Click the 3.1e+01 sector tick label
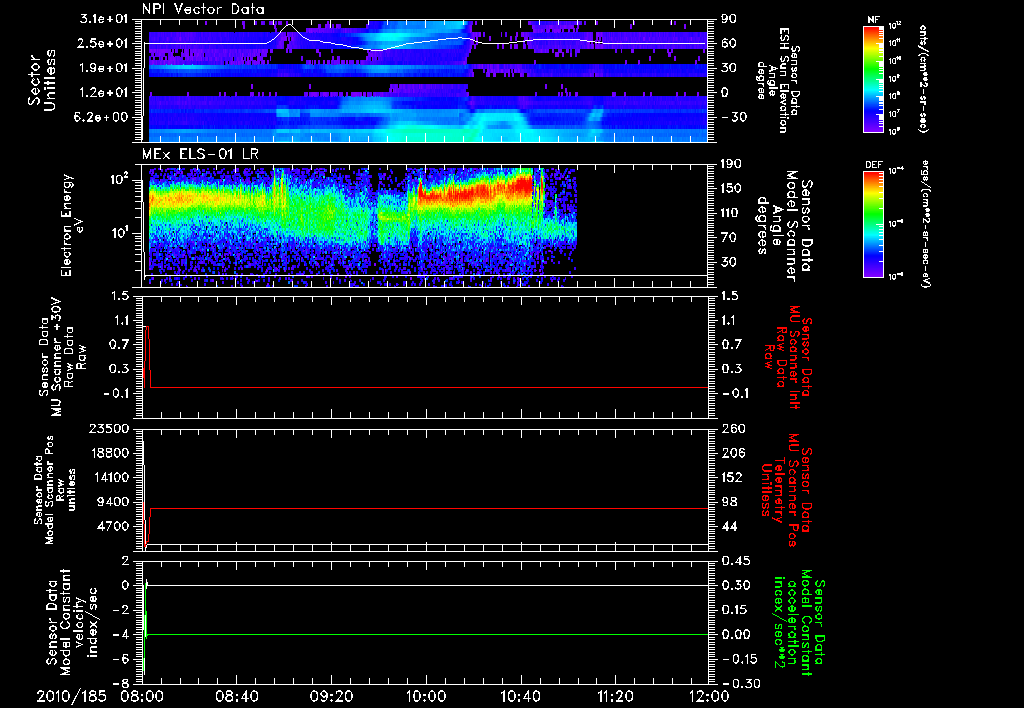This screenshot has height=708, width=1024. pyautogui.click(x=103, y=19)
